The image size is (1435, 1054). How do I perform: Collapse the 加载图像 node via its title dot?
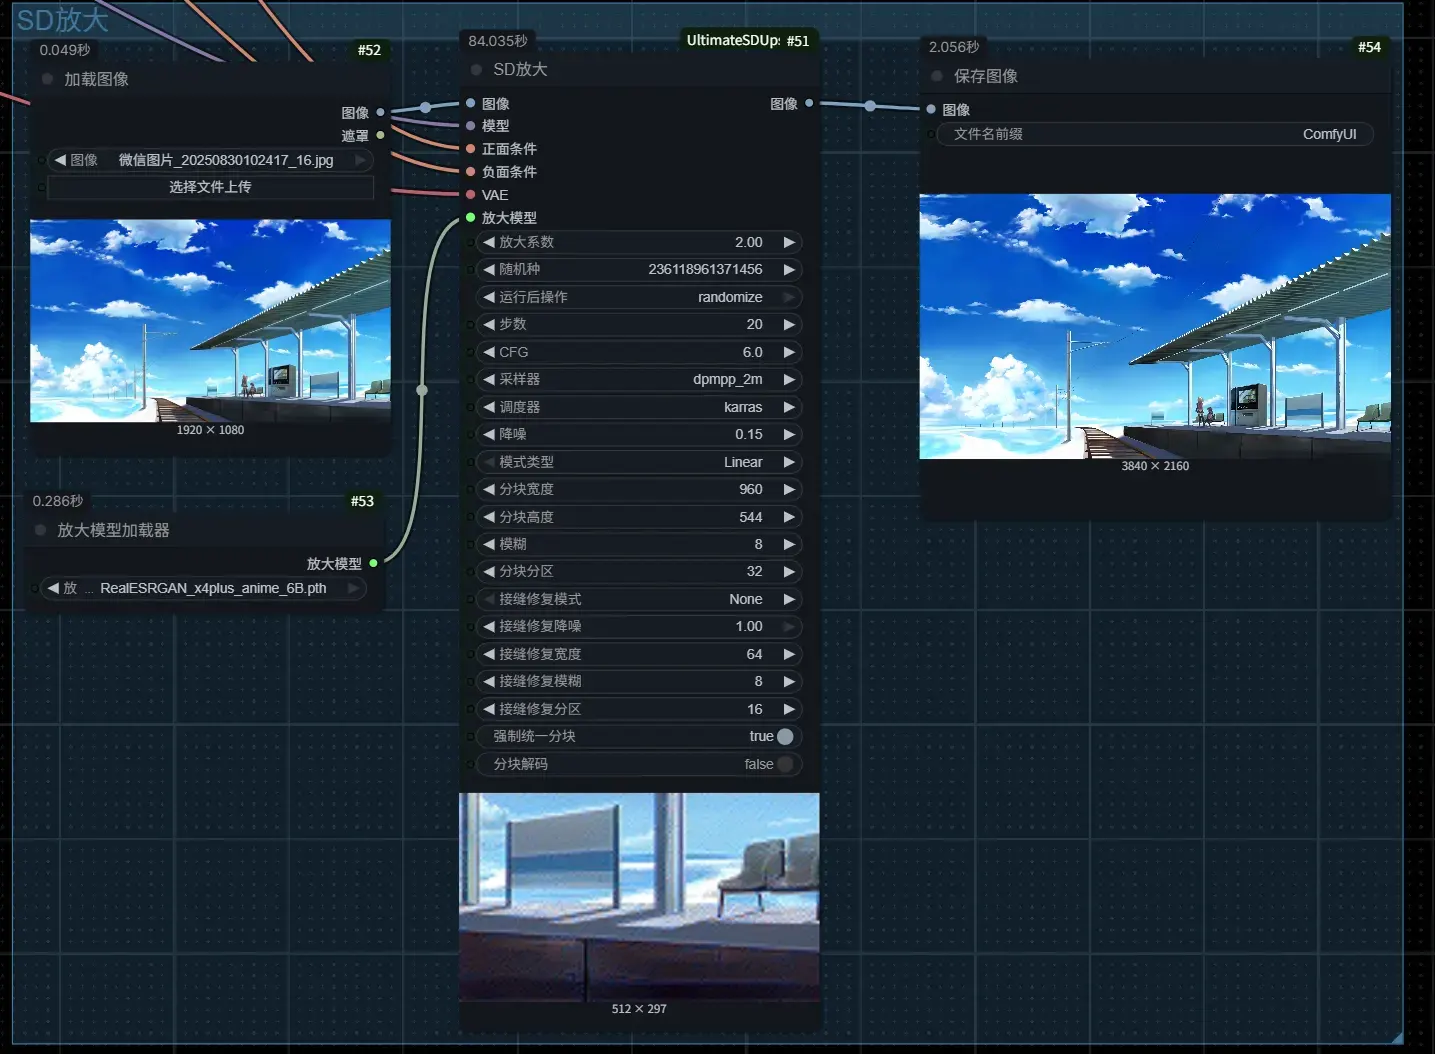click(x=47, y=79)
